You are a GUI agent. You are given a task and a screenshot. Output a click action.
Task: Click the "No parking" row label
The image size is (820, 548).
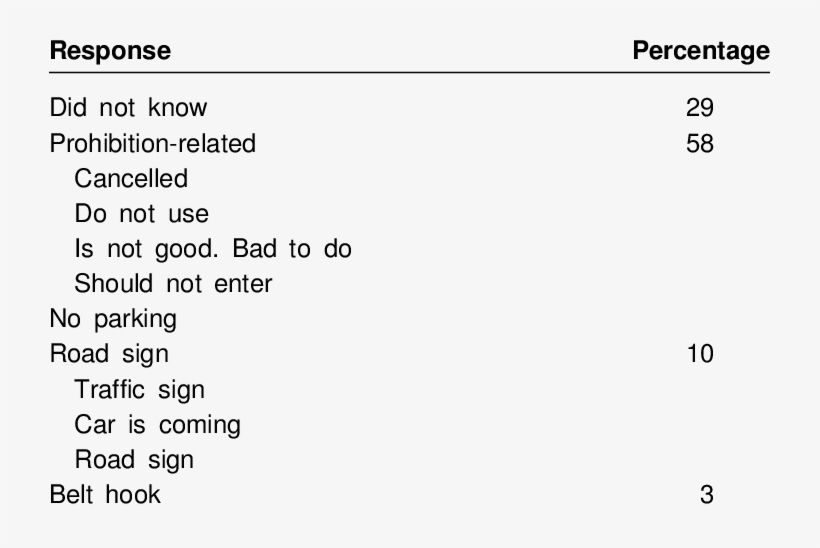113,319
